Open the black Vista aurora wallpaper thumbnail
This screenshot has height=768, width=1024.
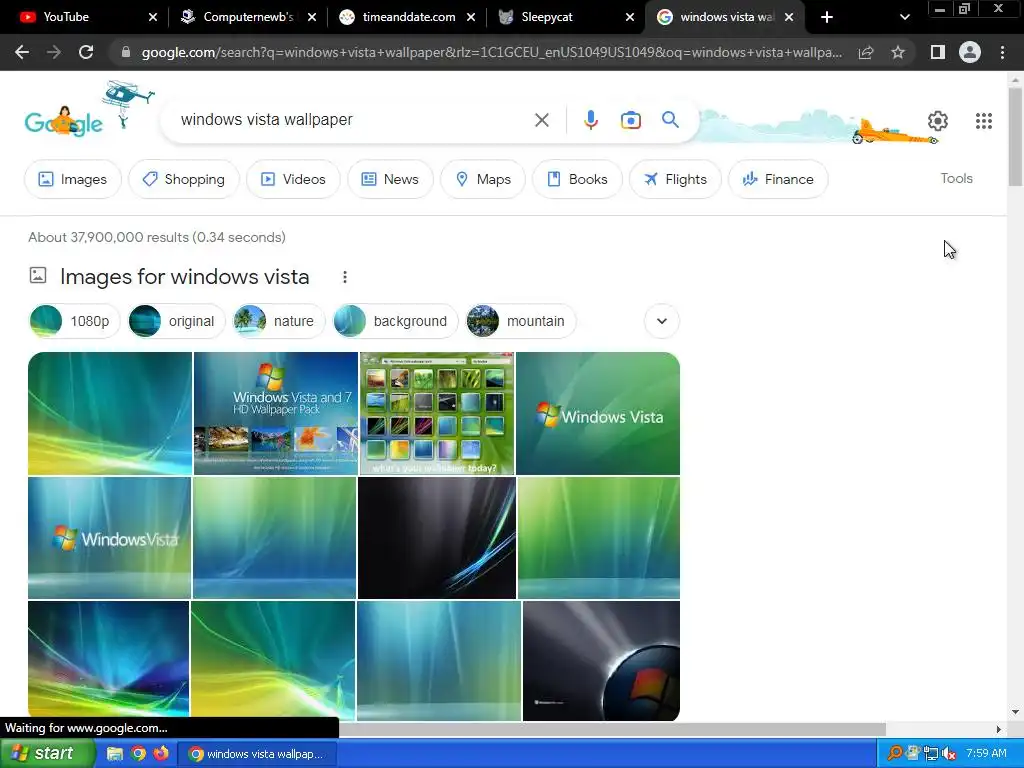click(437, 538)
